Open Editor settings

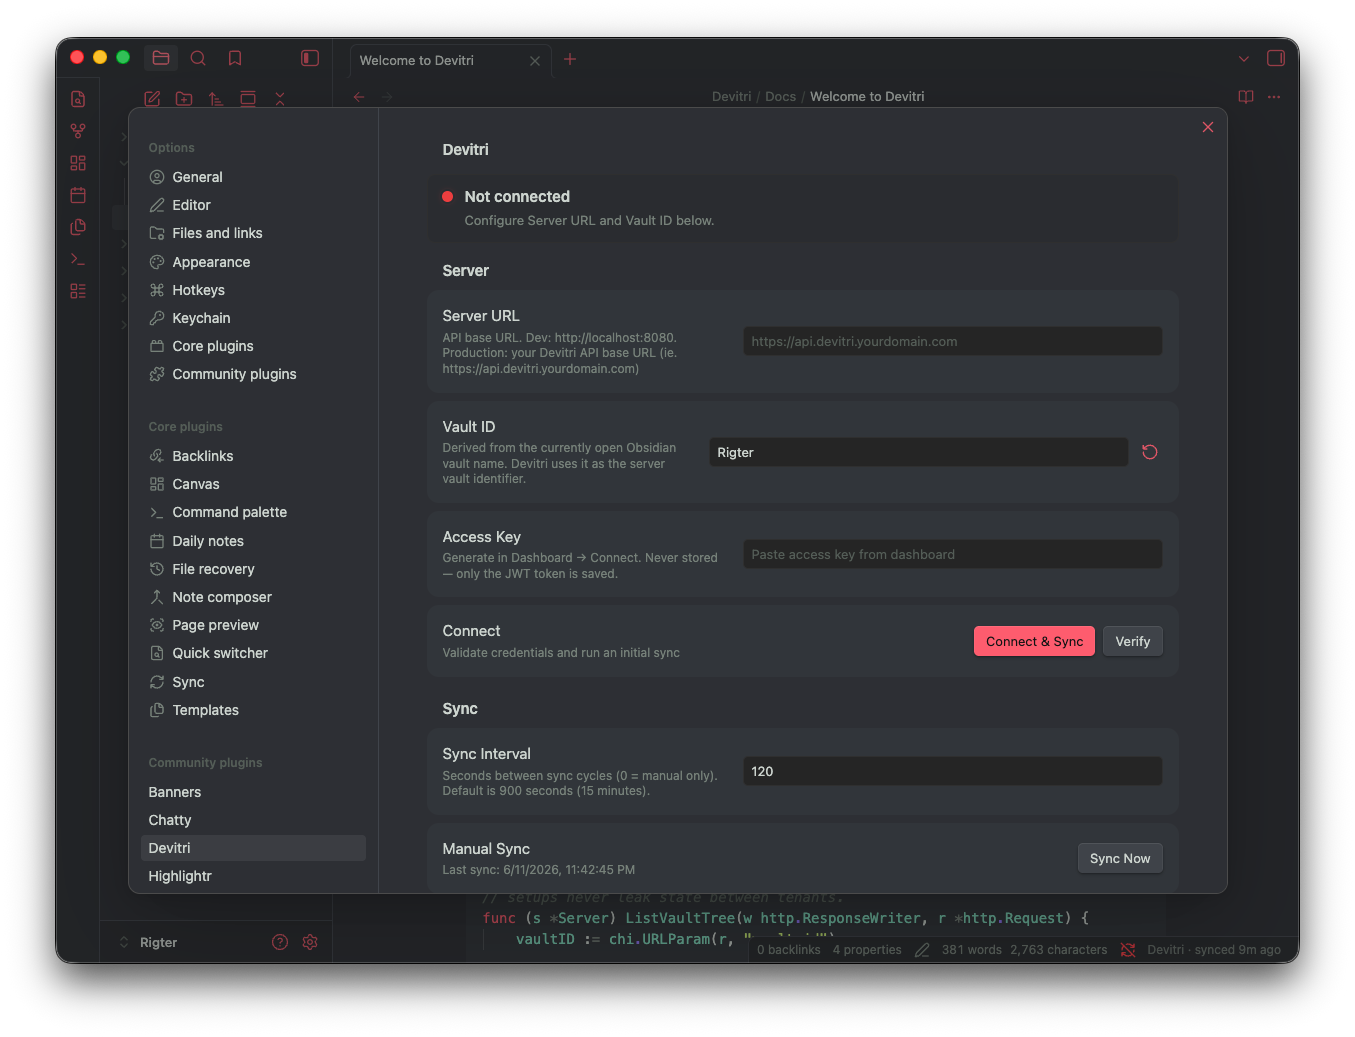click(253, 205)
